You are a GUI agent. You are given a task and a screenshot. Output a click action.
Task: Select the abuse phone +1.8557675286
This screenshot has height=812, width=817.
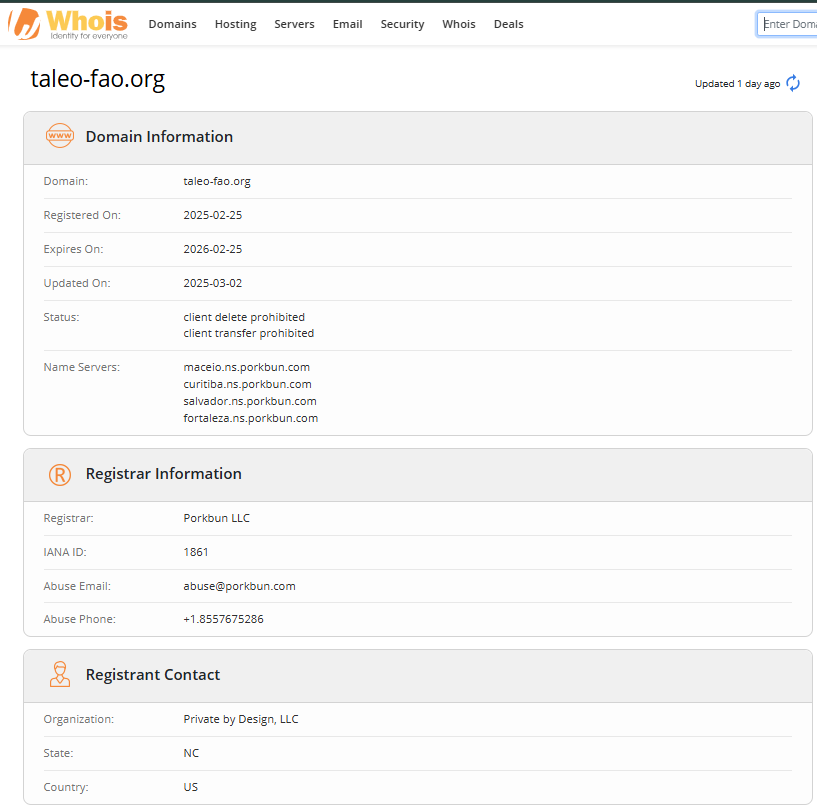coord(224,619)
